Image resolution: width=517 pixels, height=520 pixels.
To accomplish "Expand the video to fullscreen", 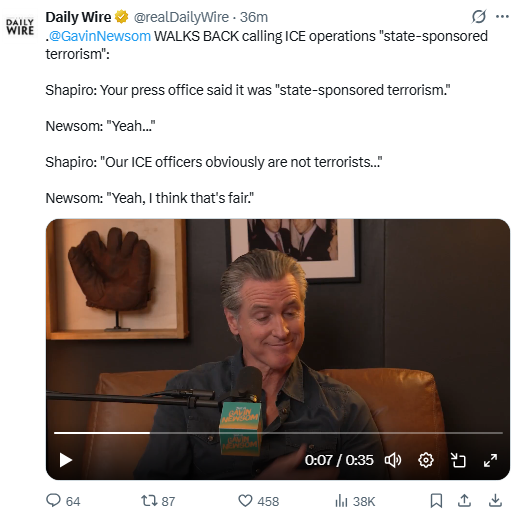I will coord(490,460).
